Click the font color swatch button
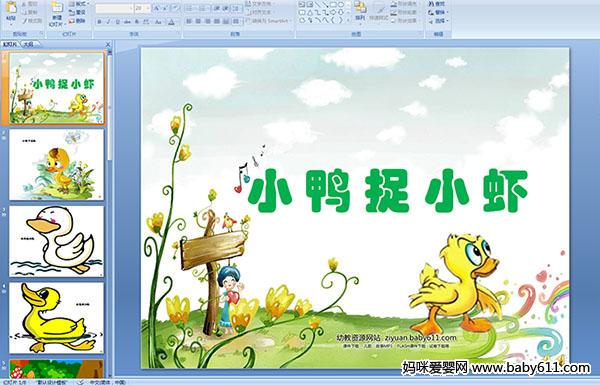 pyautogui.click(x=171, y=22)
